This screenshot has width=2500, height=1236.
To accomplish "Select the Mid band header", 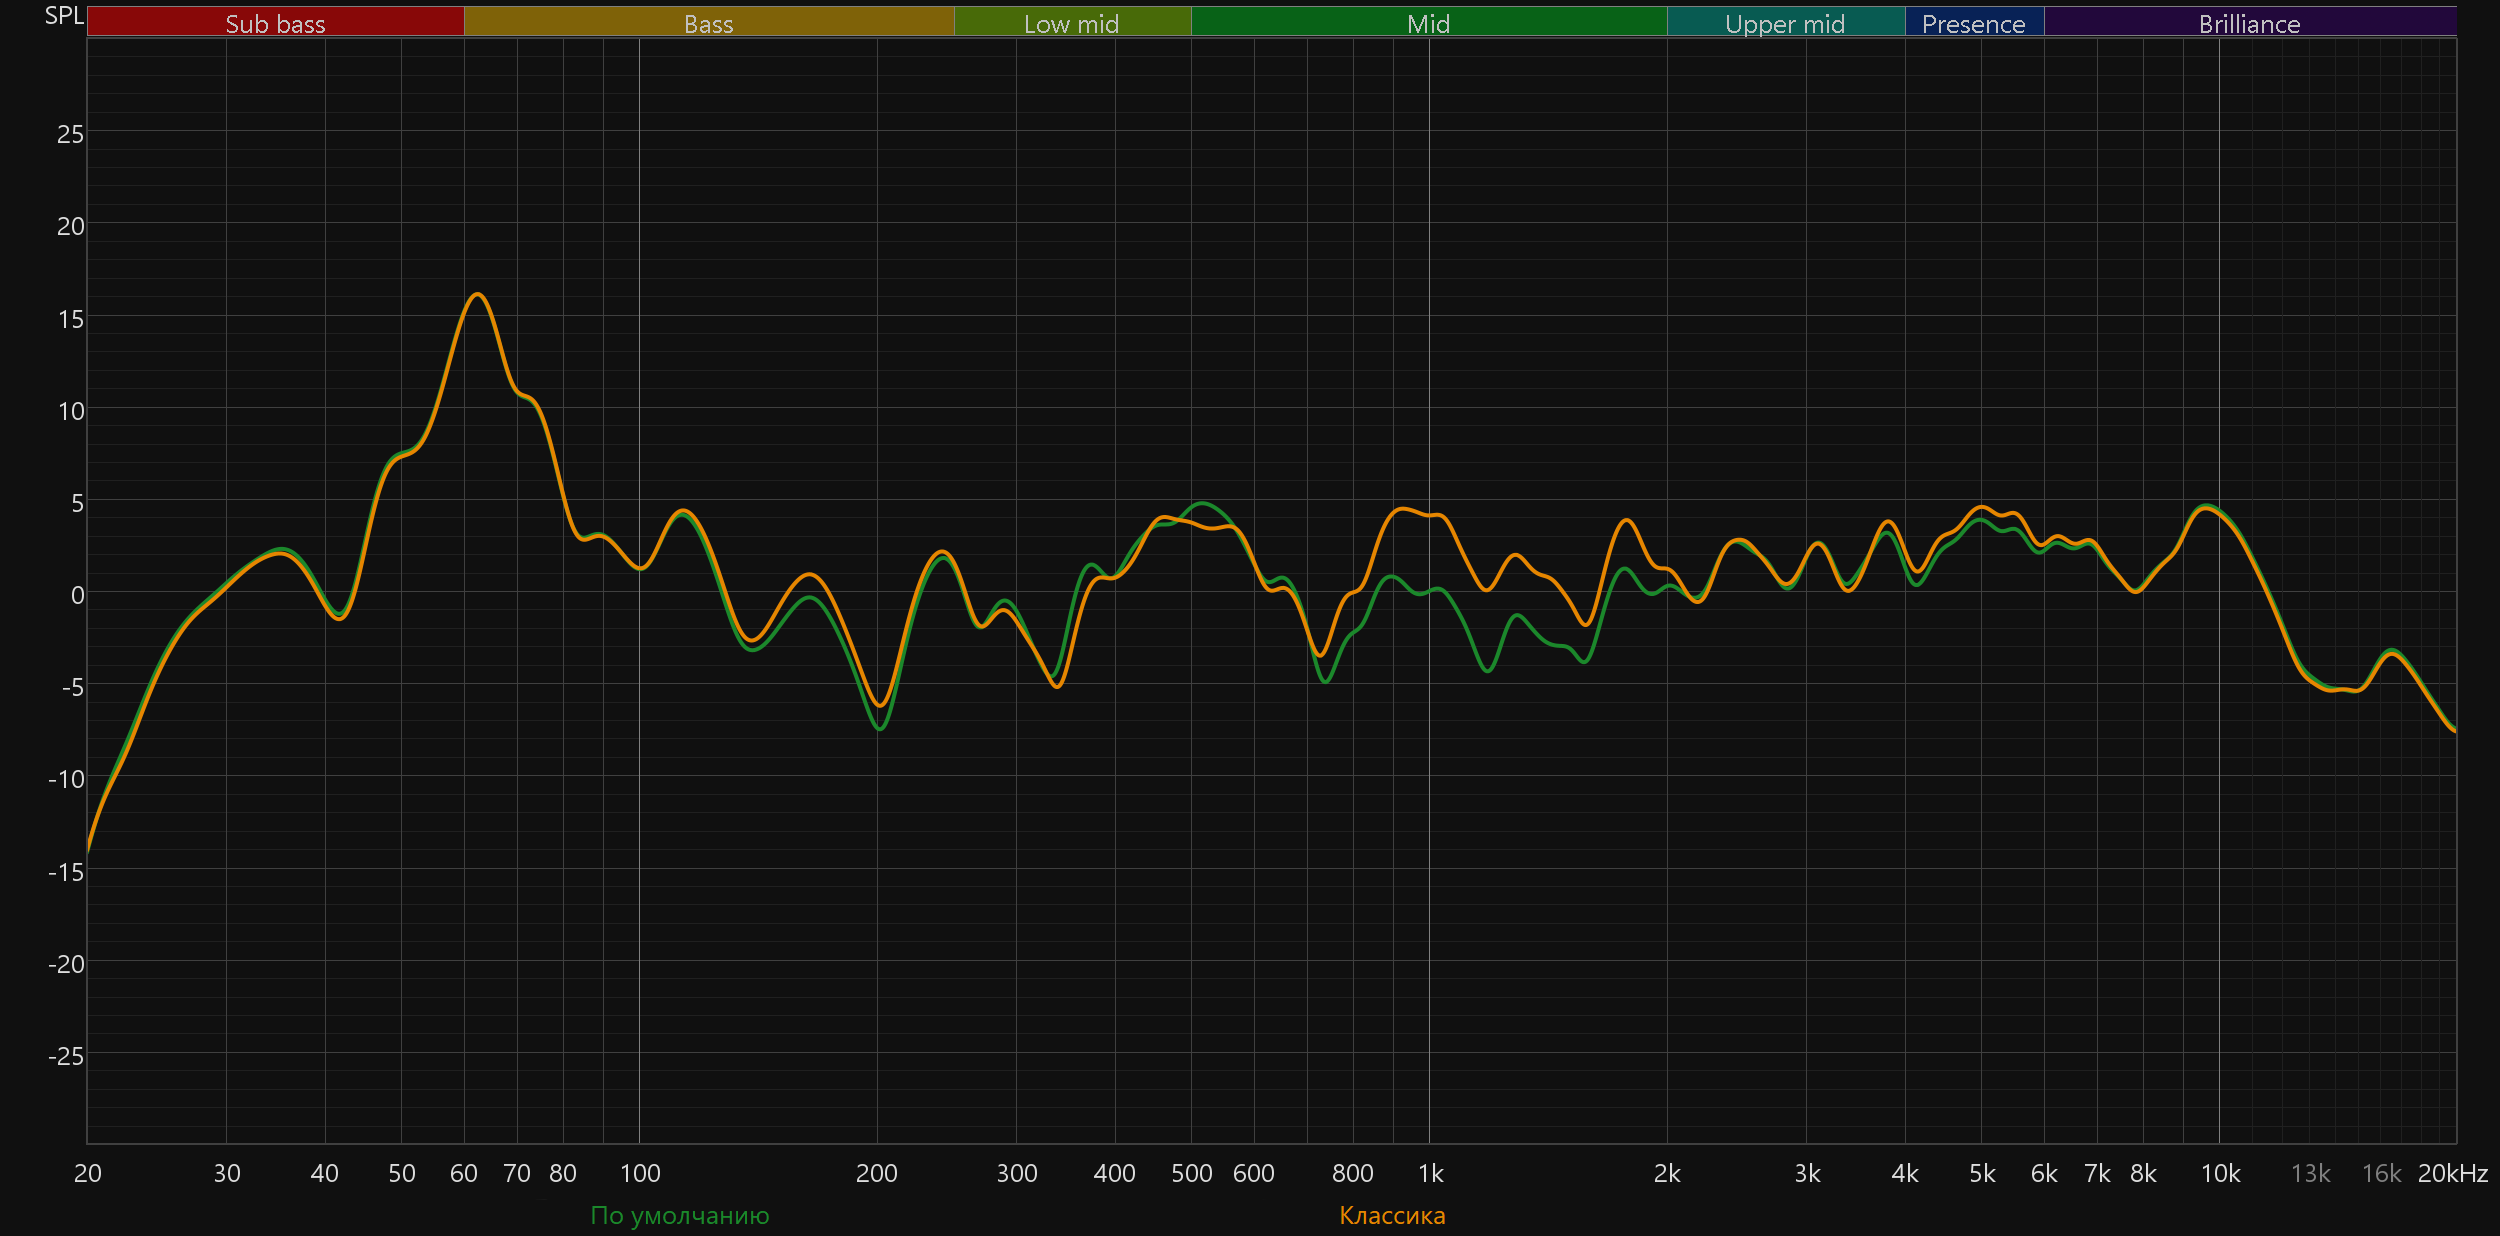I will (1428, 22).
